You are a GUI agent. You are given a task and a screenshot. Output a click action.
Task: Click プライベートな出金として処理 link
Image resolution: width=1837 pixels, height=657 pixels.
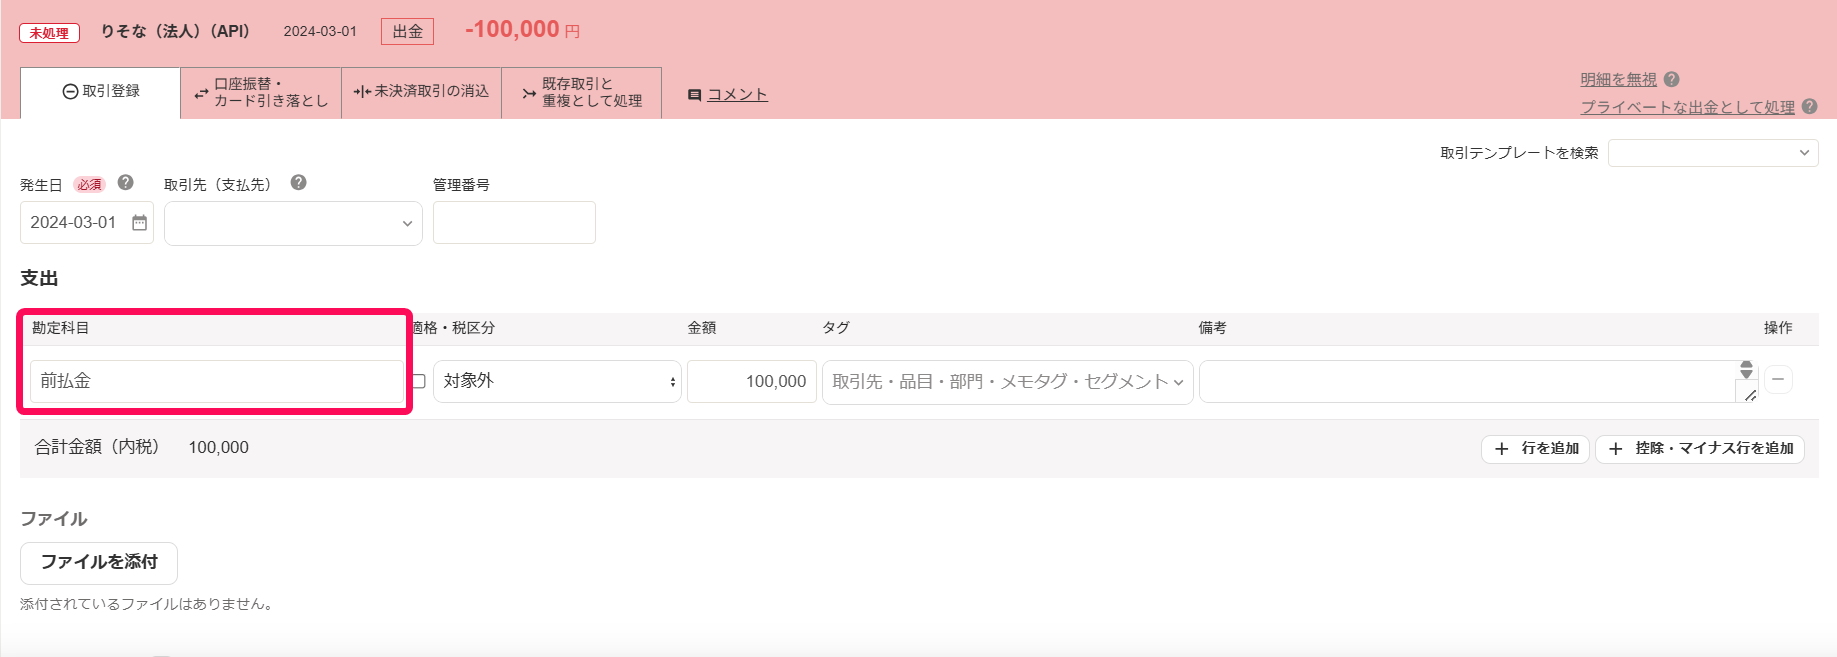pos(1687,107)
